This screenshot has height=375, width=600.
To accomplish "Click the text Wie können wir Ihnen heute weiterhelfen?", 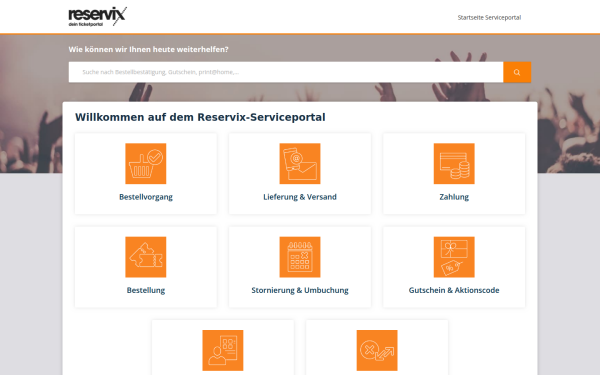I will tap(148, 49).
